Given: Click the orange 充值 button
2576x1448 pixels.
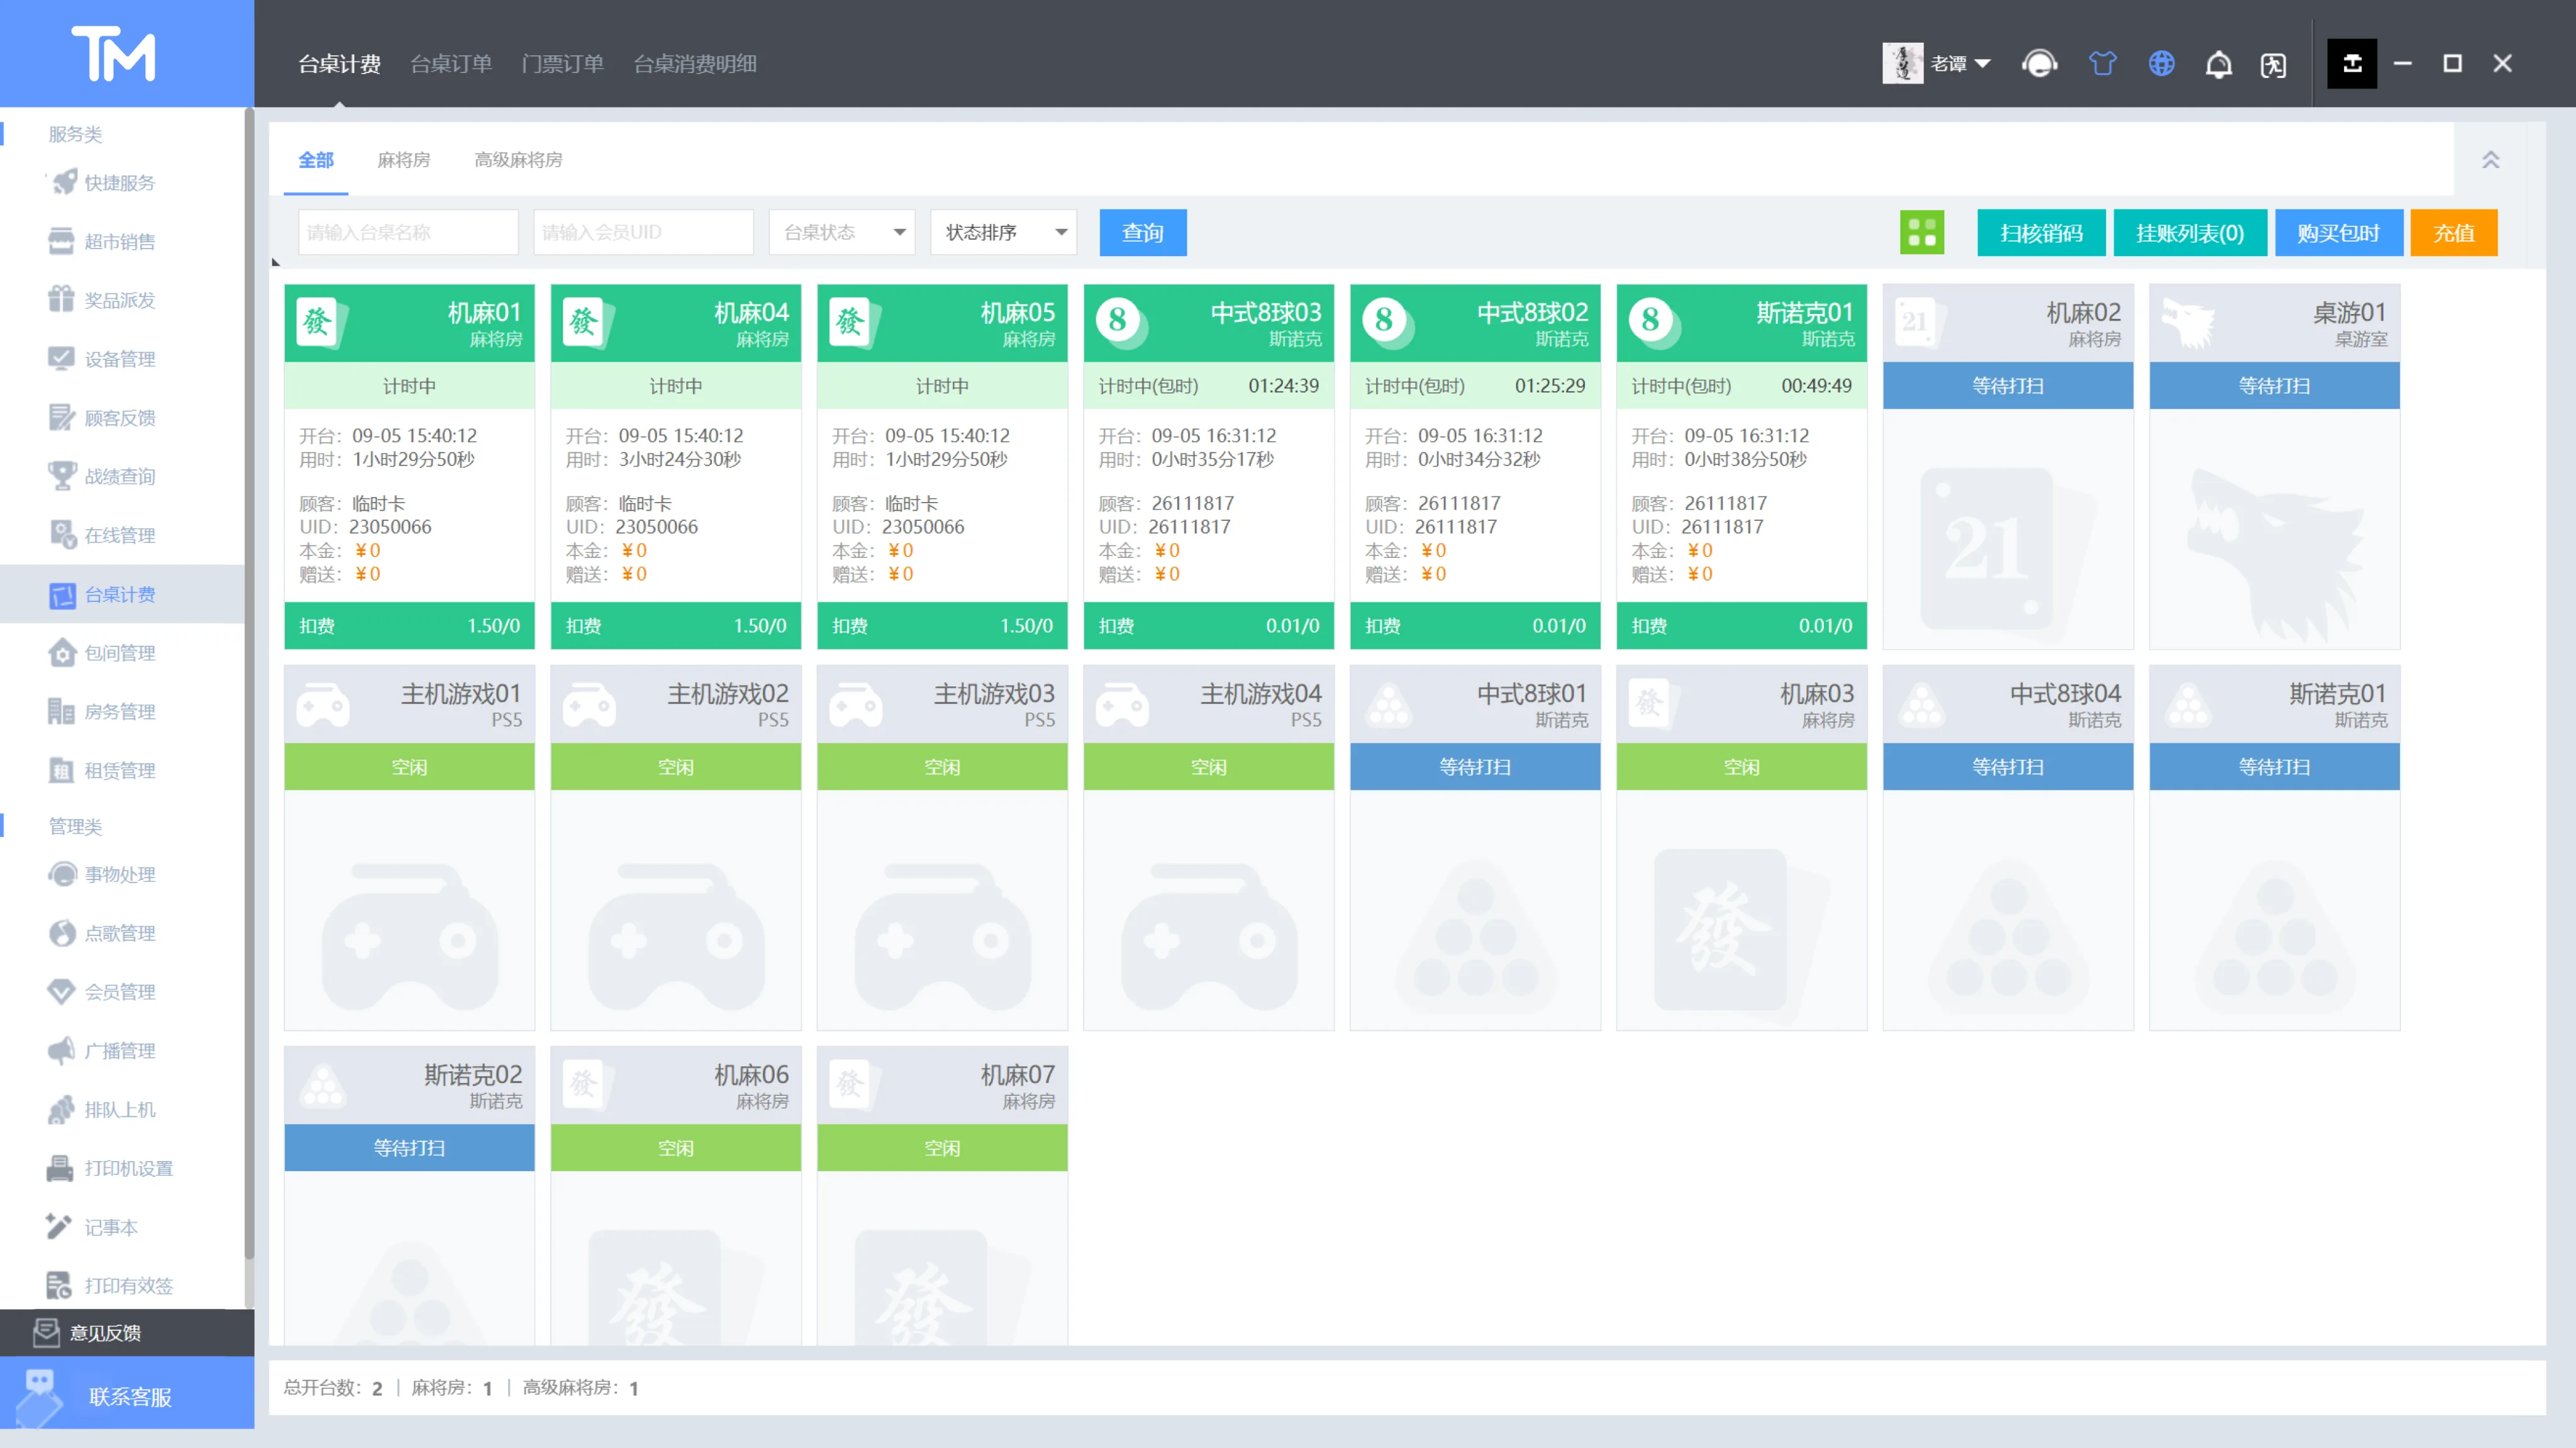Looking at the screenshot, I should pyautogui.click(x=2453, y=233).
